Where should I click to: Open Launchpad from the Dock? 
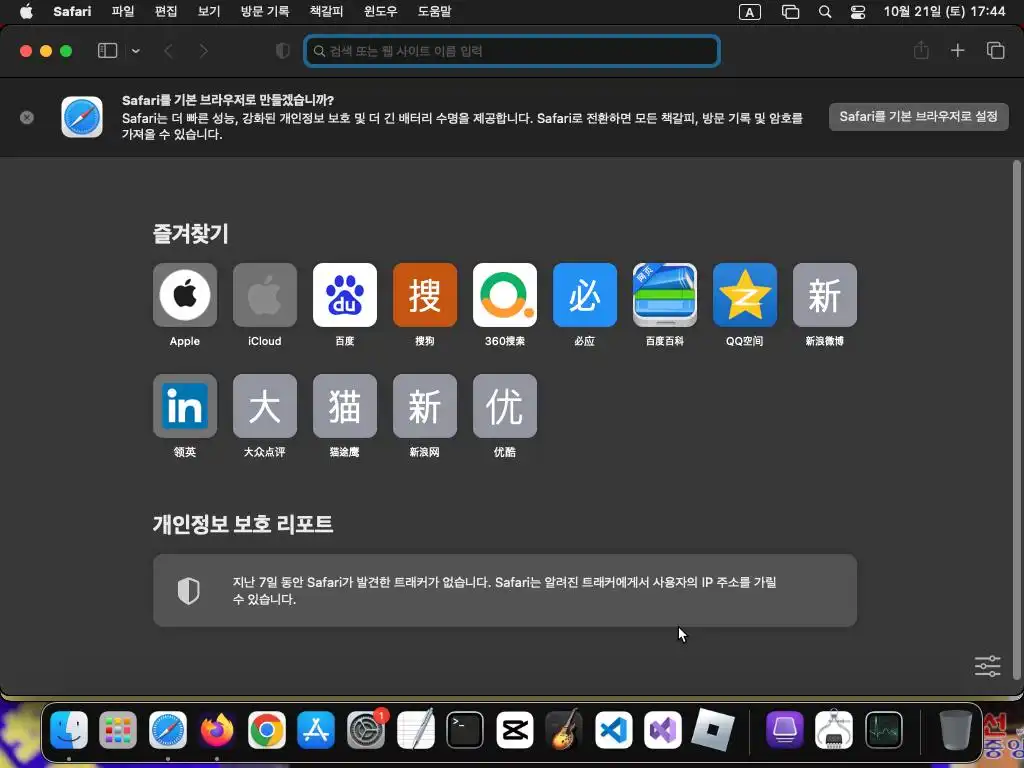[118, 729]
